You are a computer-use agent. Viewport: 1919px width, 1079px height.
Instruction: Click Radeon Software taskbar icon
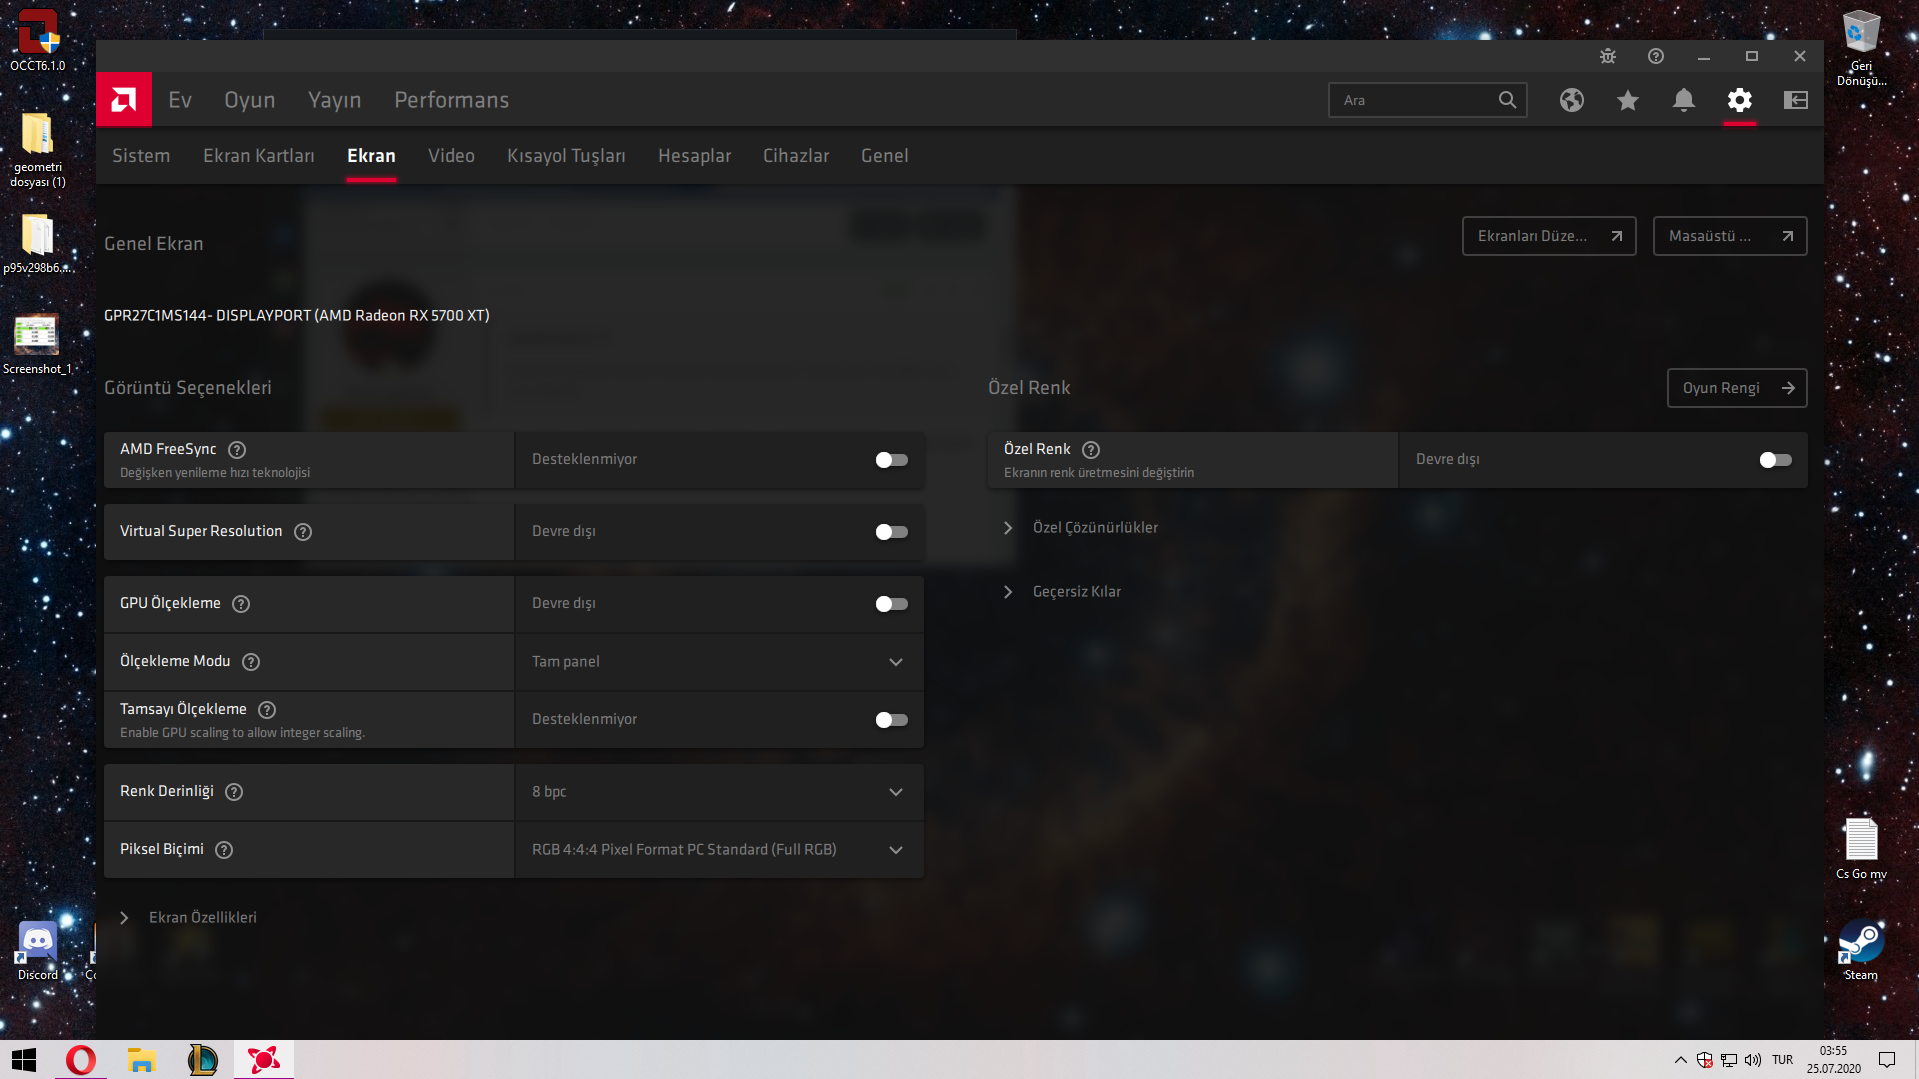(x=264, y=1060)
